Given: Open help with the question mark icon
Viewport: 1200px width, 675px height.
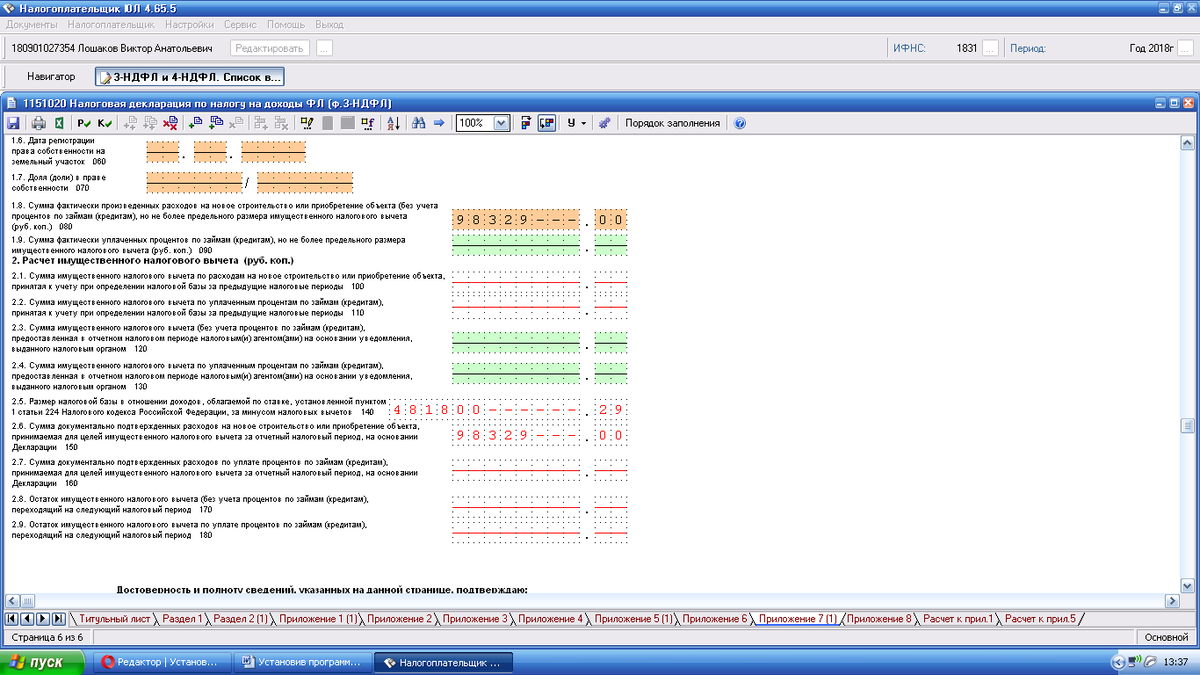Looking at the screenshot, I should coord(740,123).
